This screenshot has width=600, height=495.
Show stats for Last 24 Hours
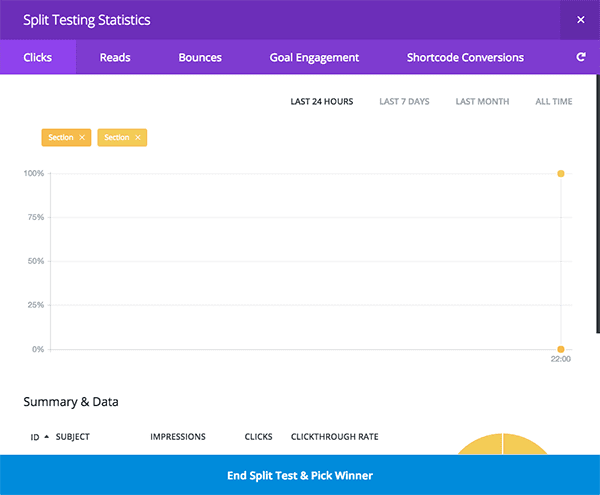321,102
